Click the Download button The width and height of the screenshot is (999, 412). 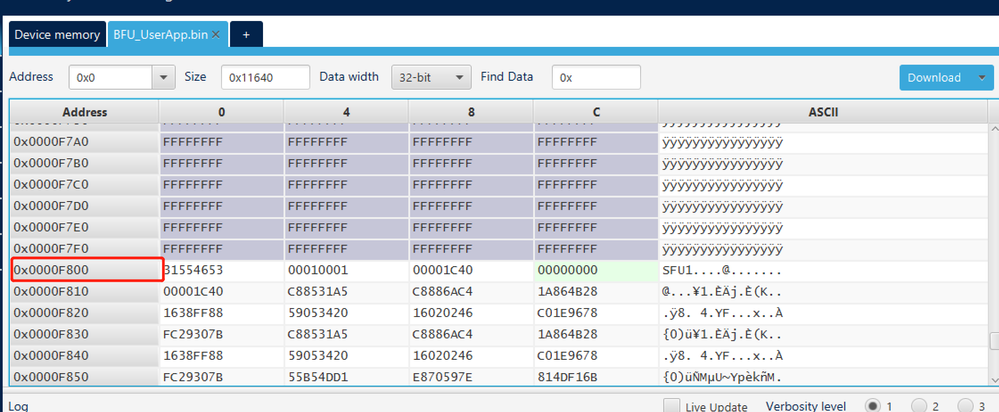[x=935, y=78]
